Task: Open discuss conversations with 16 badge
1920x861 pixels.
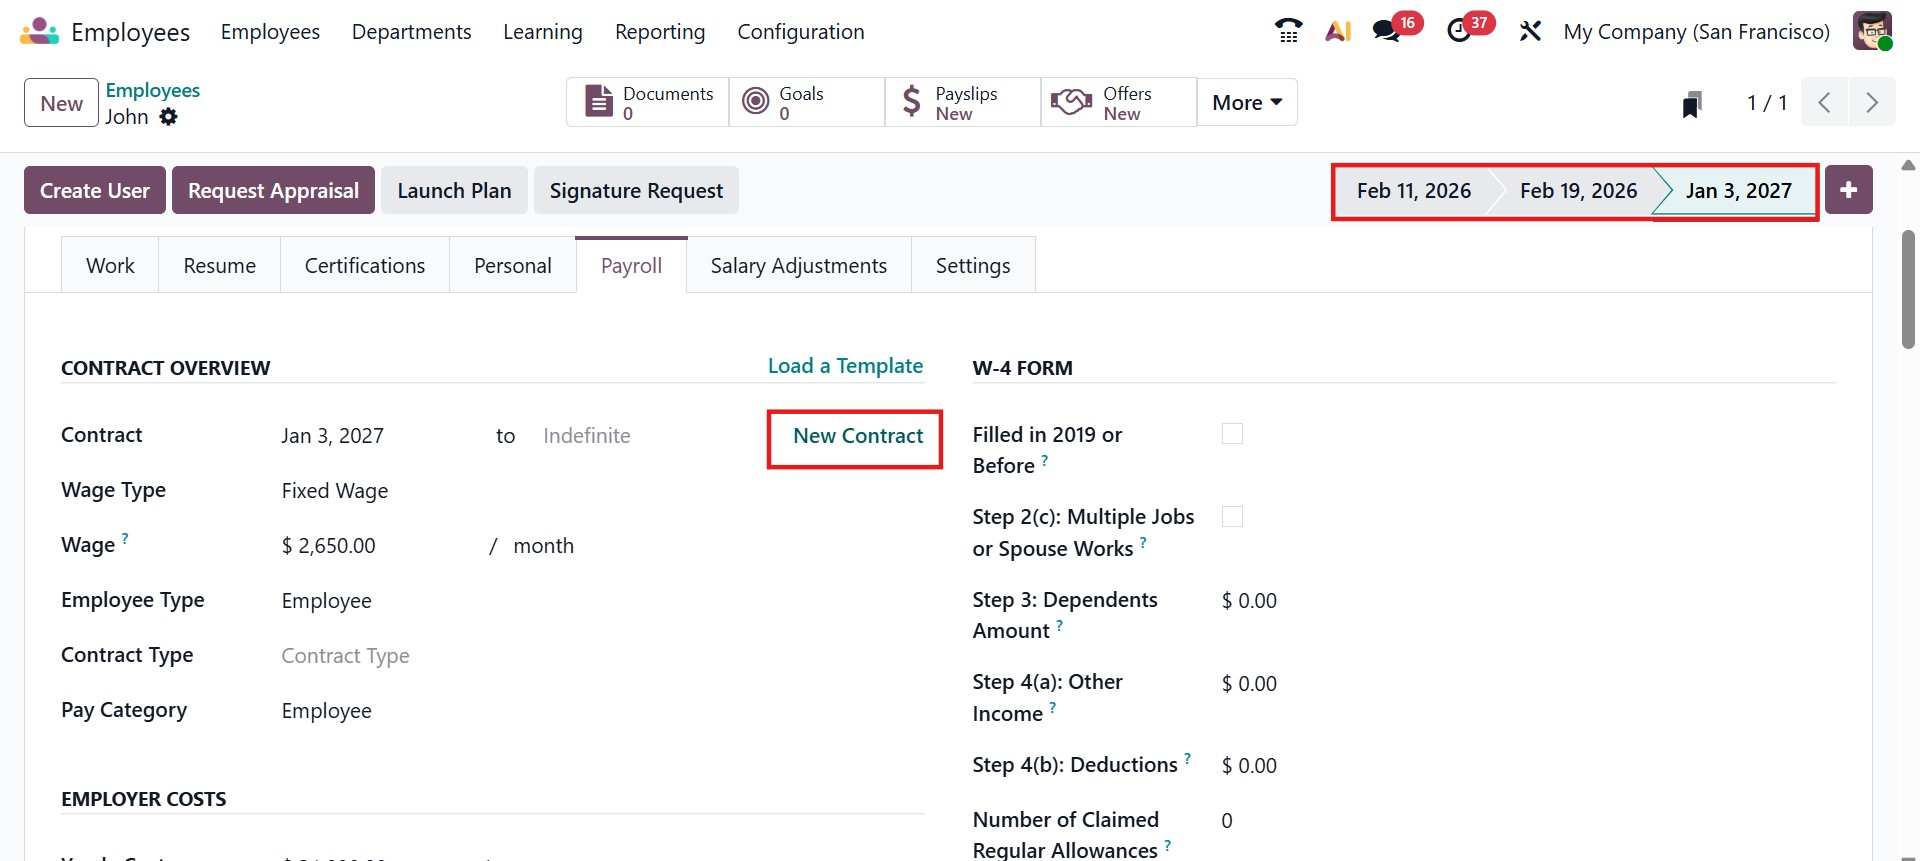Action: pos(1387,31)
